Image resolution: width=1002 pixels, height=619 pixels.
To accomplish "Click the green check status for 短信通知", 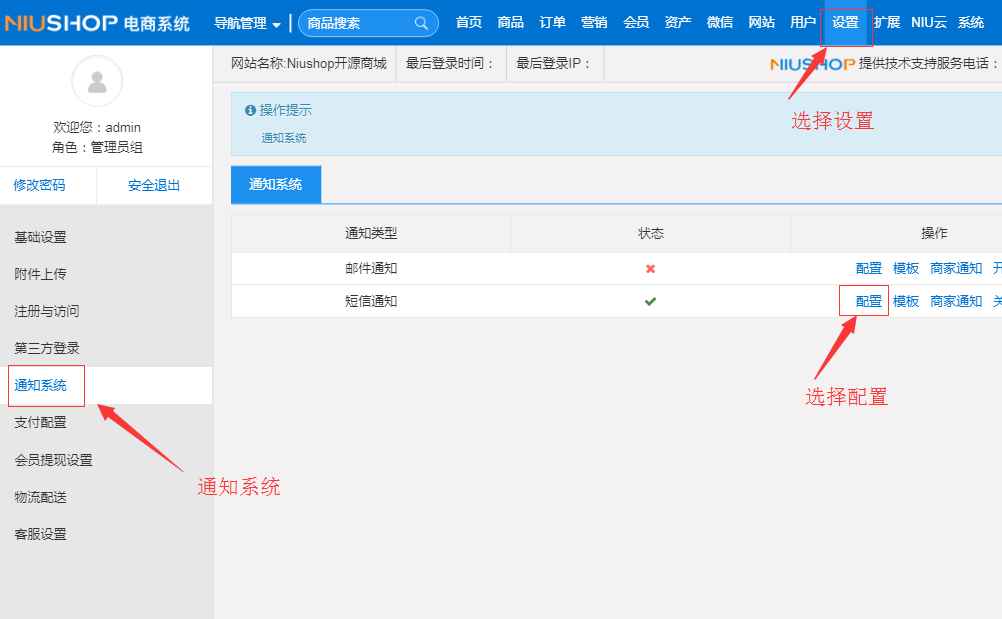I will tap(650, 301).
